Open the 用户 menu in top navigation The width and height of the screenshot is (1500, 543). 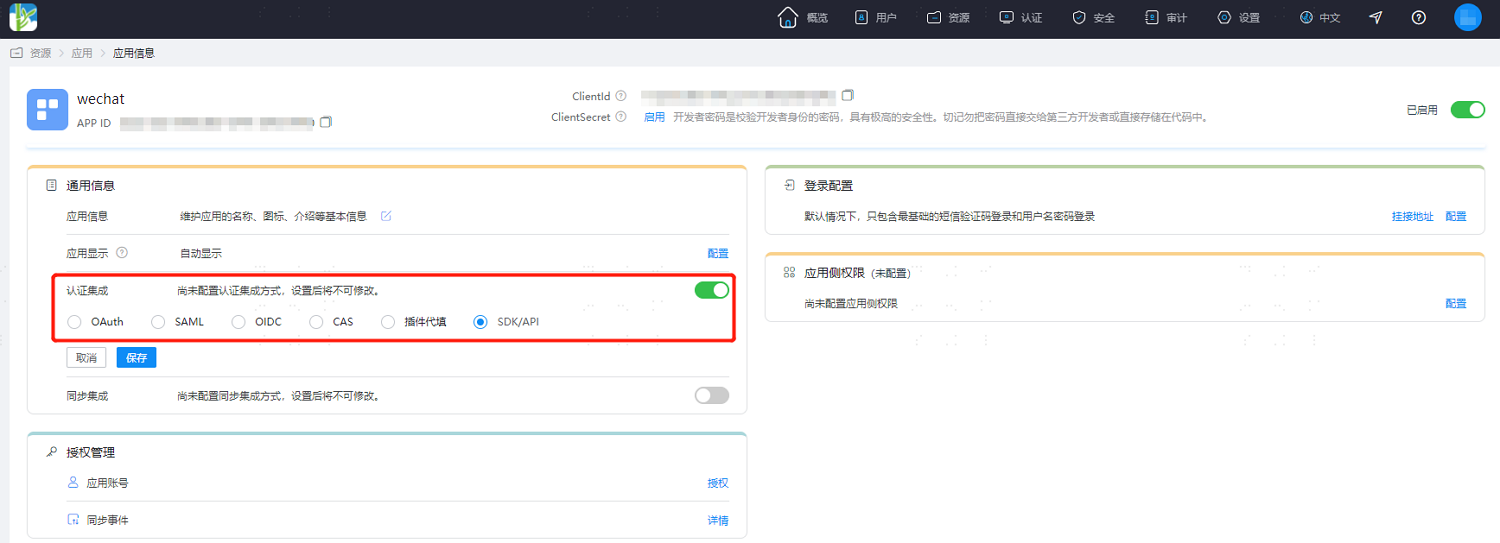pos(875,18)
